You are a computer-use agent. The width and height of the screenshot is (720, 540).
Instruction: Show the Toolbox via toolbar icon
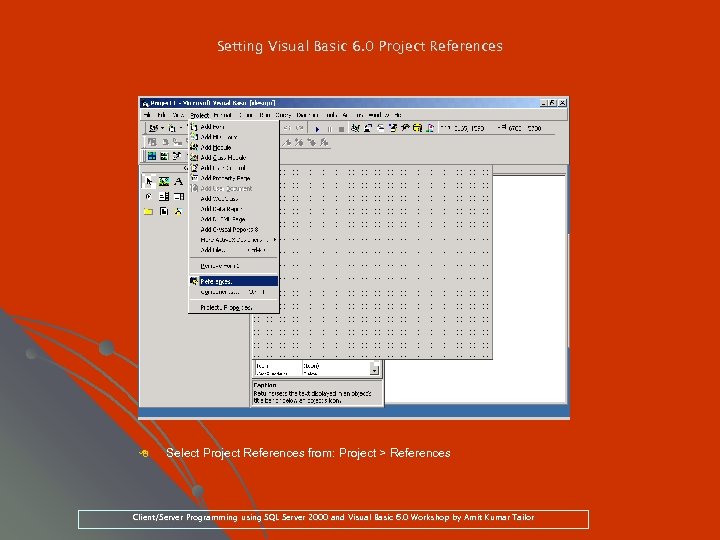click(405, 128)
